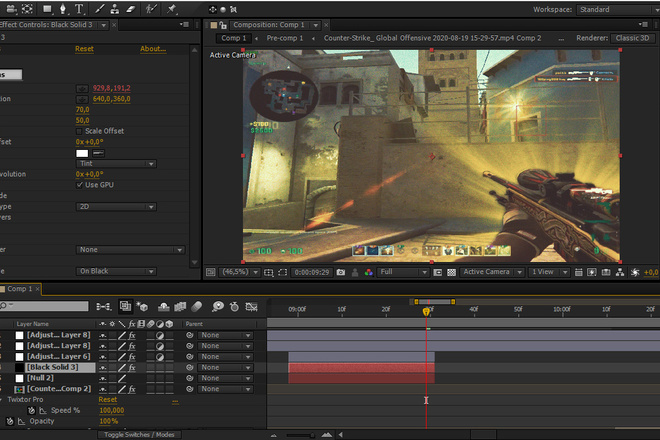Toggle viewer lock icon on Composition panel
This screenshot has width=660, height=440.
tap(223, 25)
